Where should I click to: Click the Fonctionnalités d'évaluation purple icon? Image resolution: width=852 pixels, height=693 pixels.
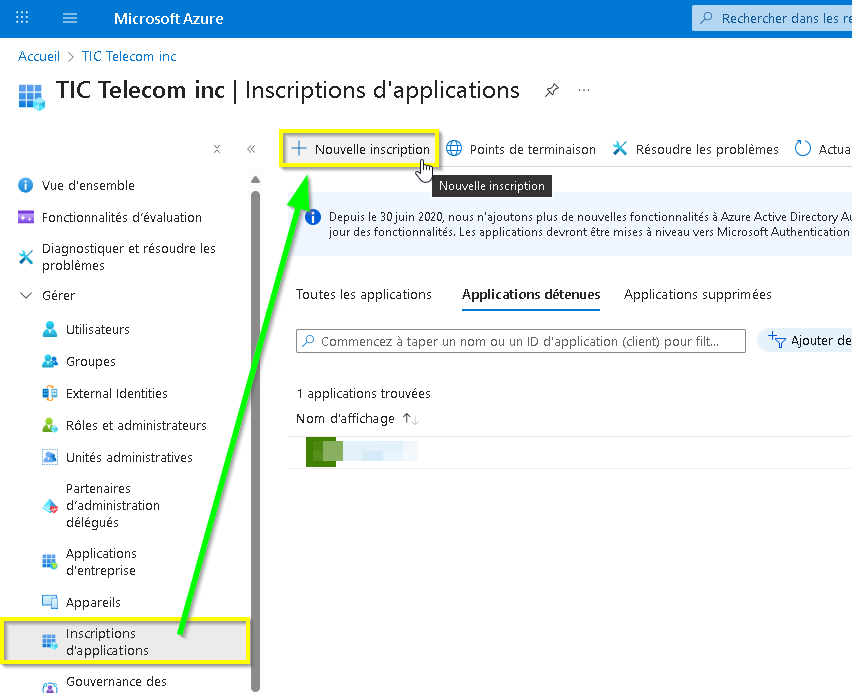click(x=26, y=217)
